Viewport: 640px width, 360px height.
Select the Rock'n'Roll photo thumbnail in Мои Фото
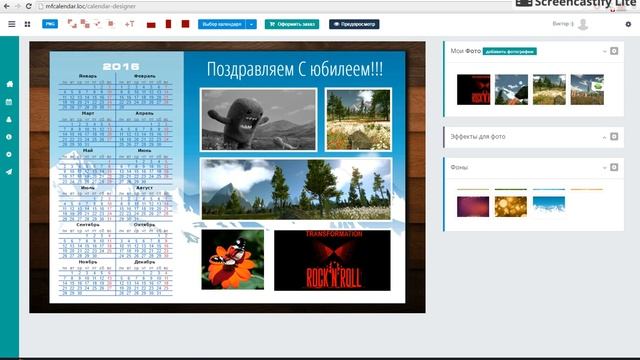[x=473, y=89]
